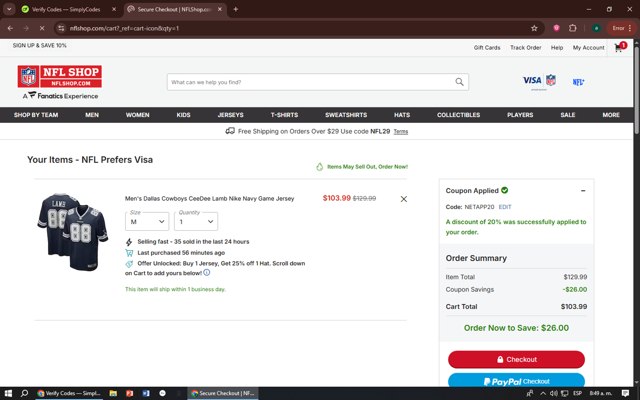
Task: Show hidden system tray icons
Action: (543, 393)
